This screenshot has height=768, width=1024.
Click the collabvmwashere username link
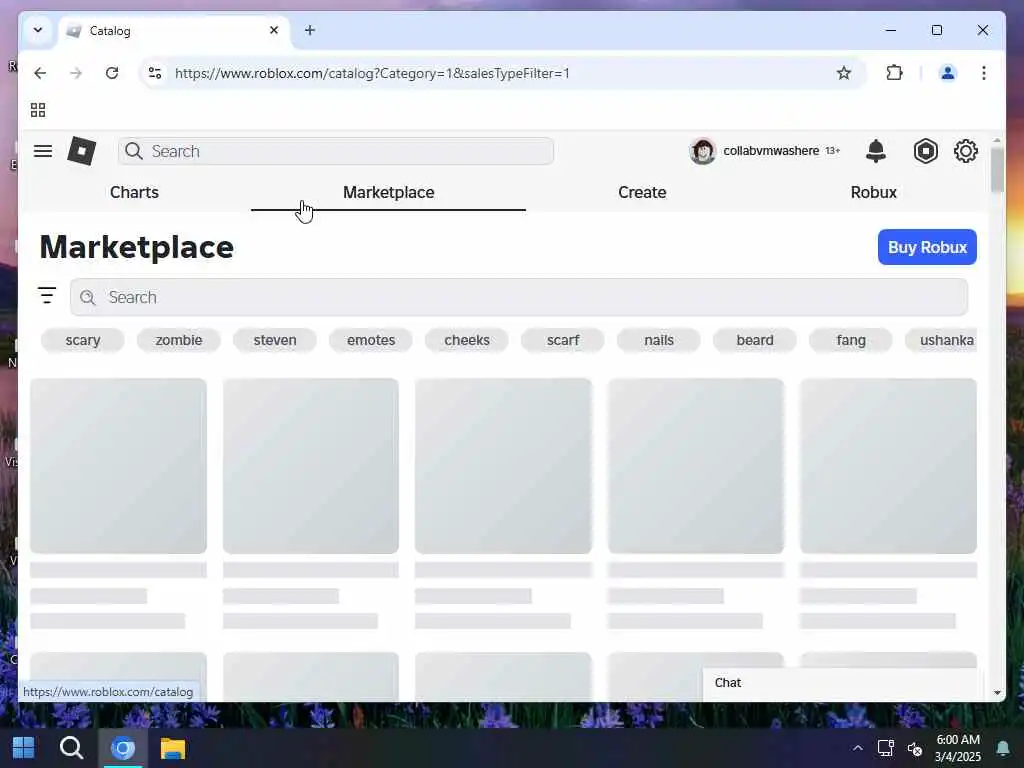click(771, 151)
